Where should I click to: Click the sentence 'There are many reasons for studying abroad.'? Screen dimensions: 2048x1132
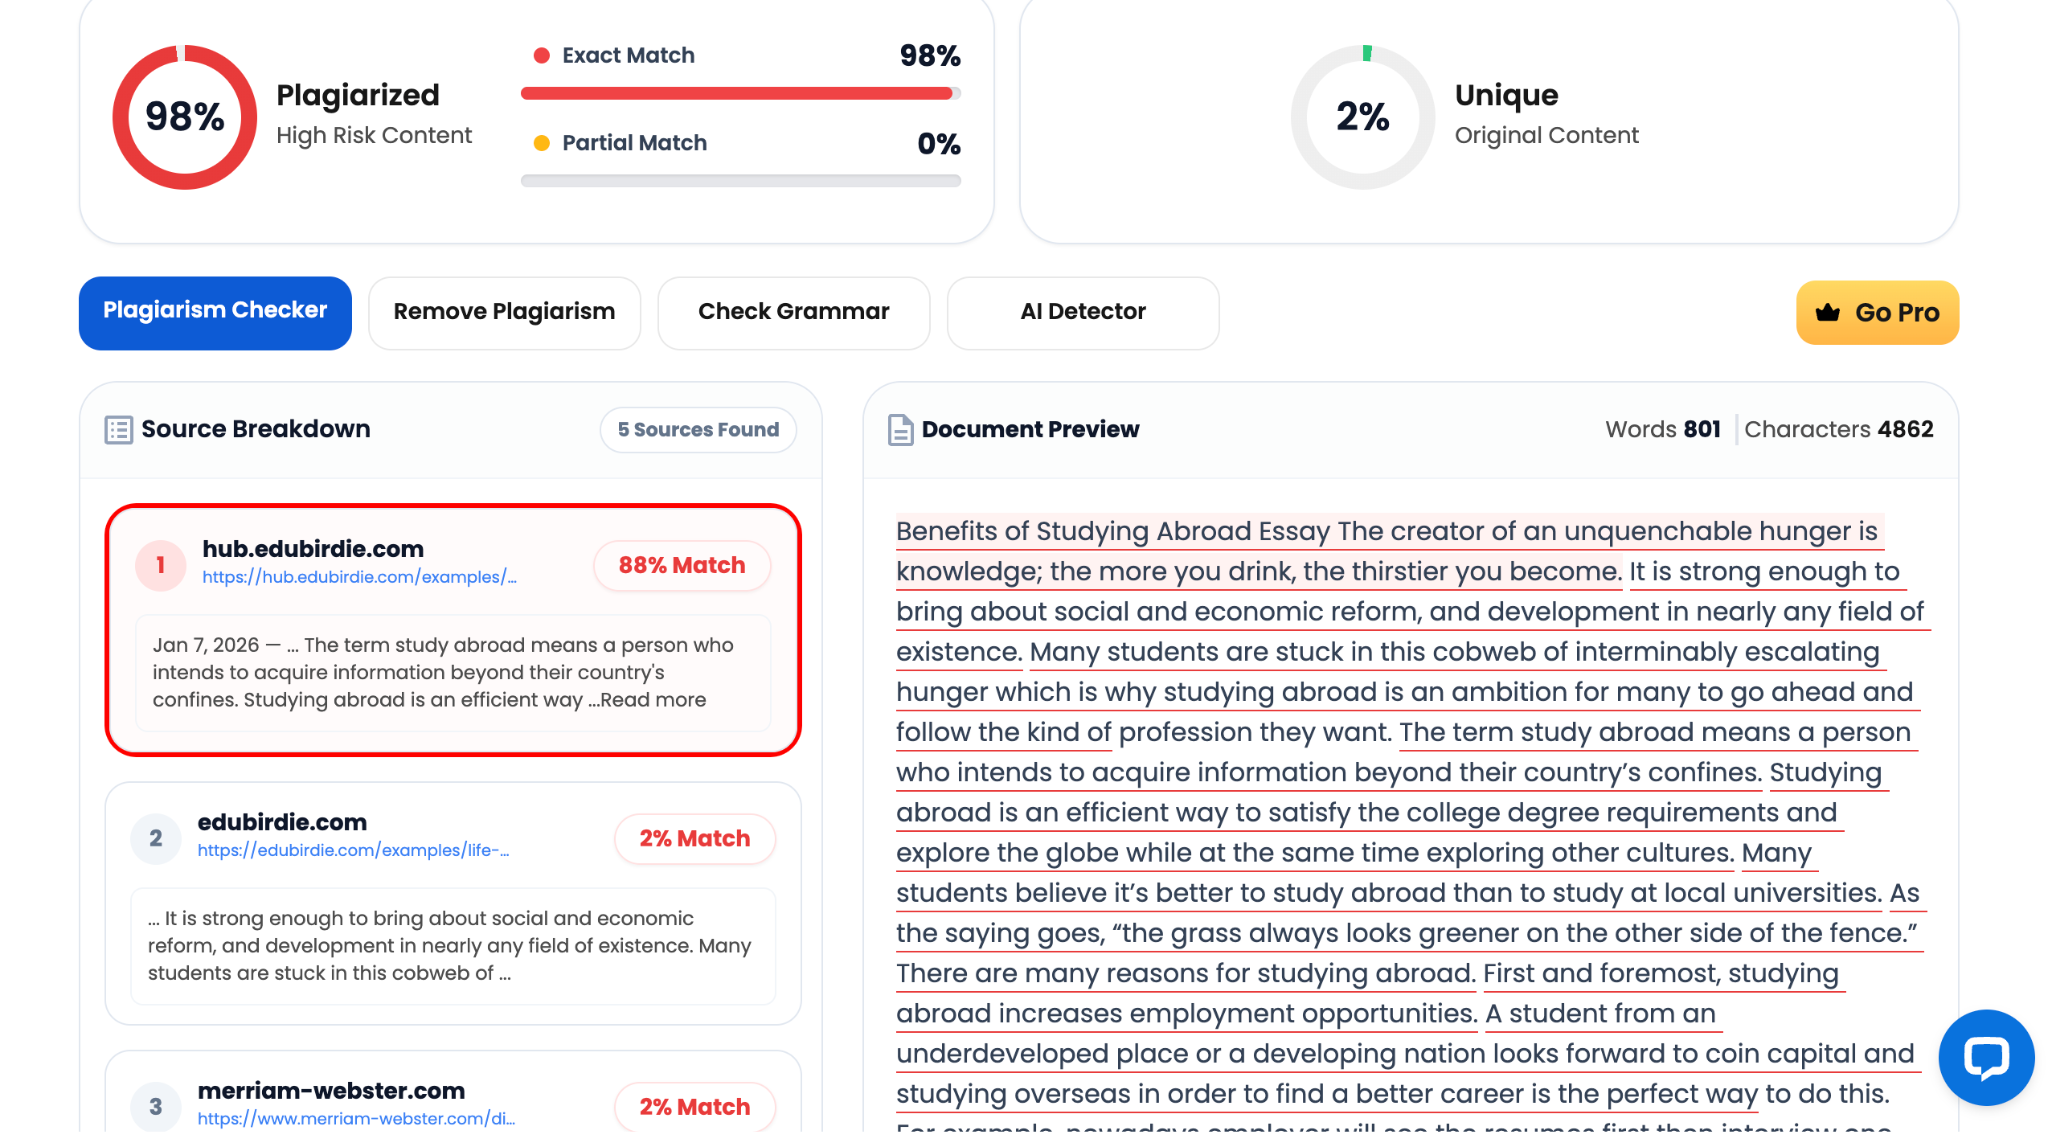coord(1186,973)
